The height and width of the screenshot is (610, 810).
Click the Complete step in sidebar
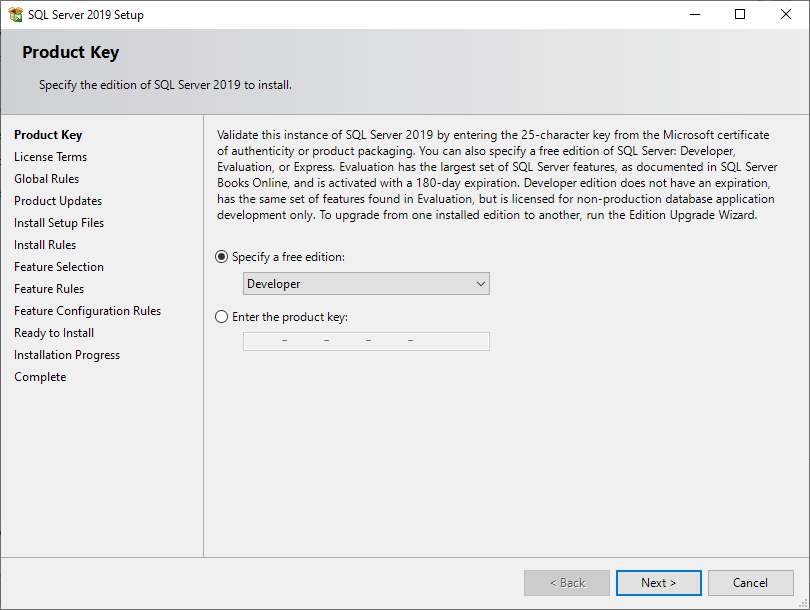click(x=40, y=377)
